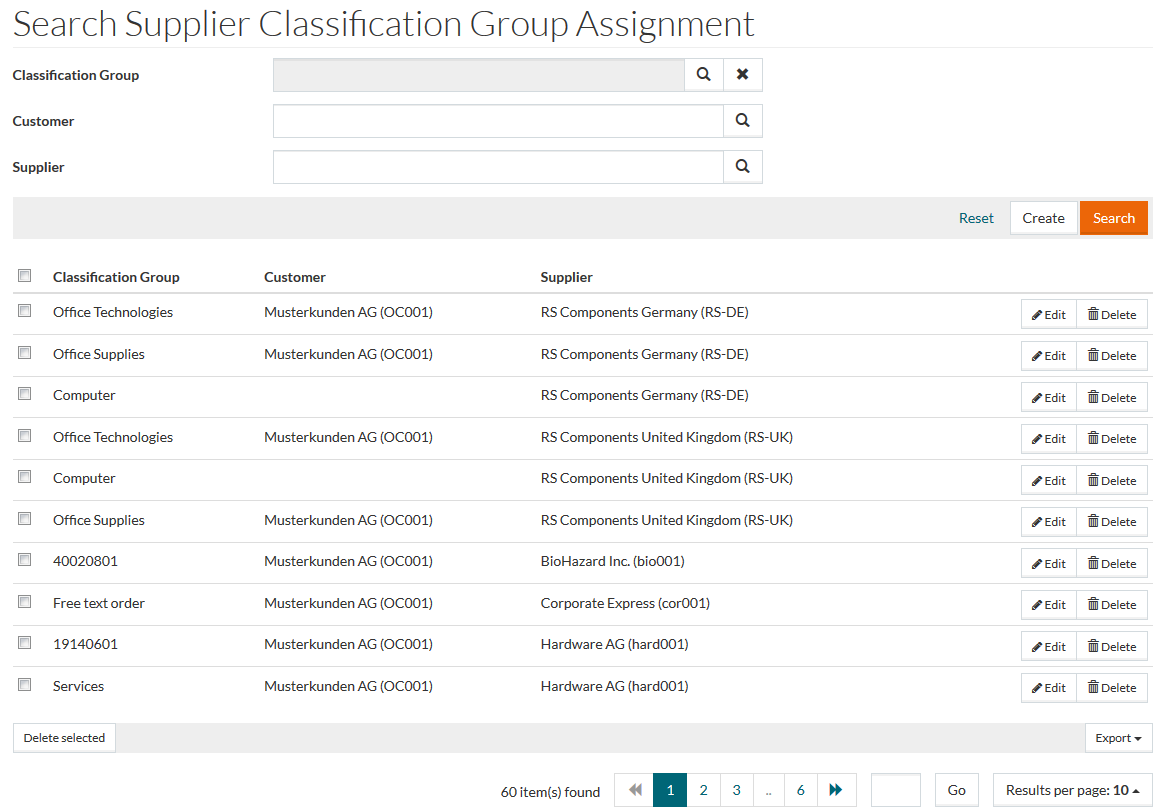Focus the page number input beside Go
The height and width of the screenshot is (812, 1162).
(895, 790)
